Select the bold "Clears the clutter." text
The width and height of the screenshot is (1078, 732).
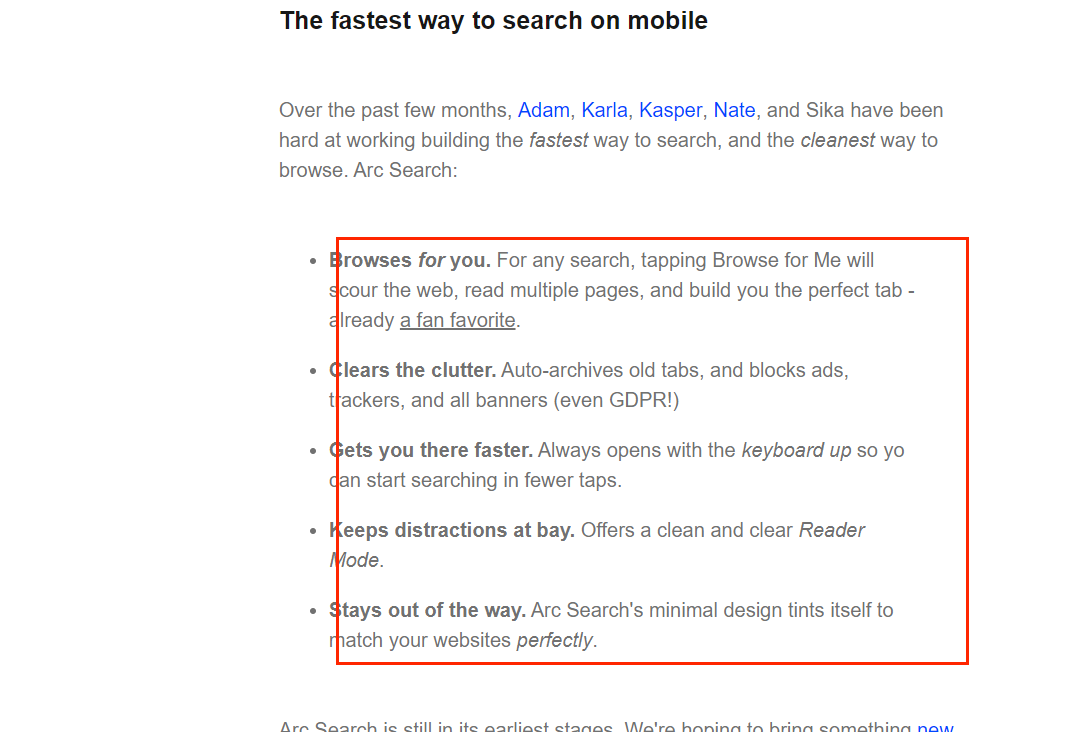[x=412, y=370]
